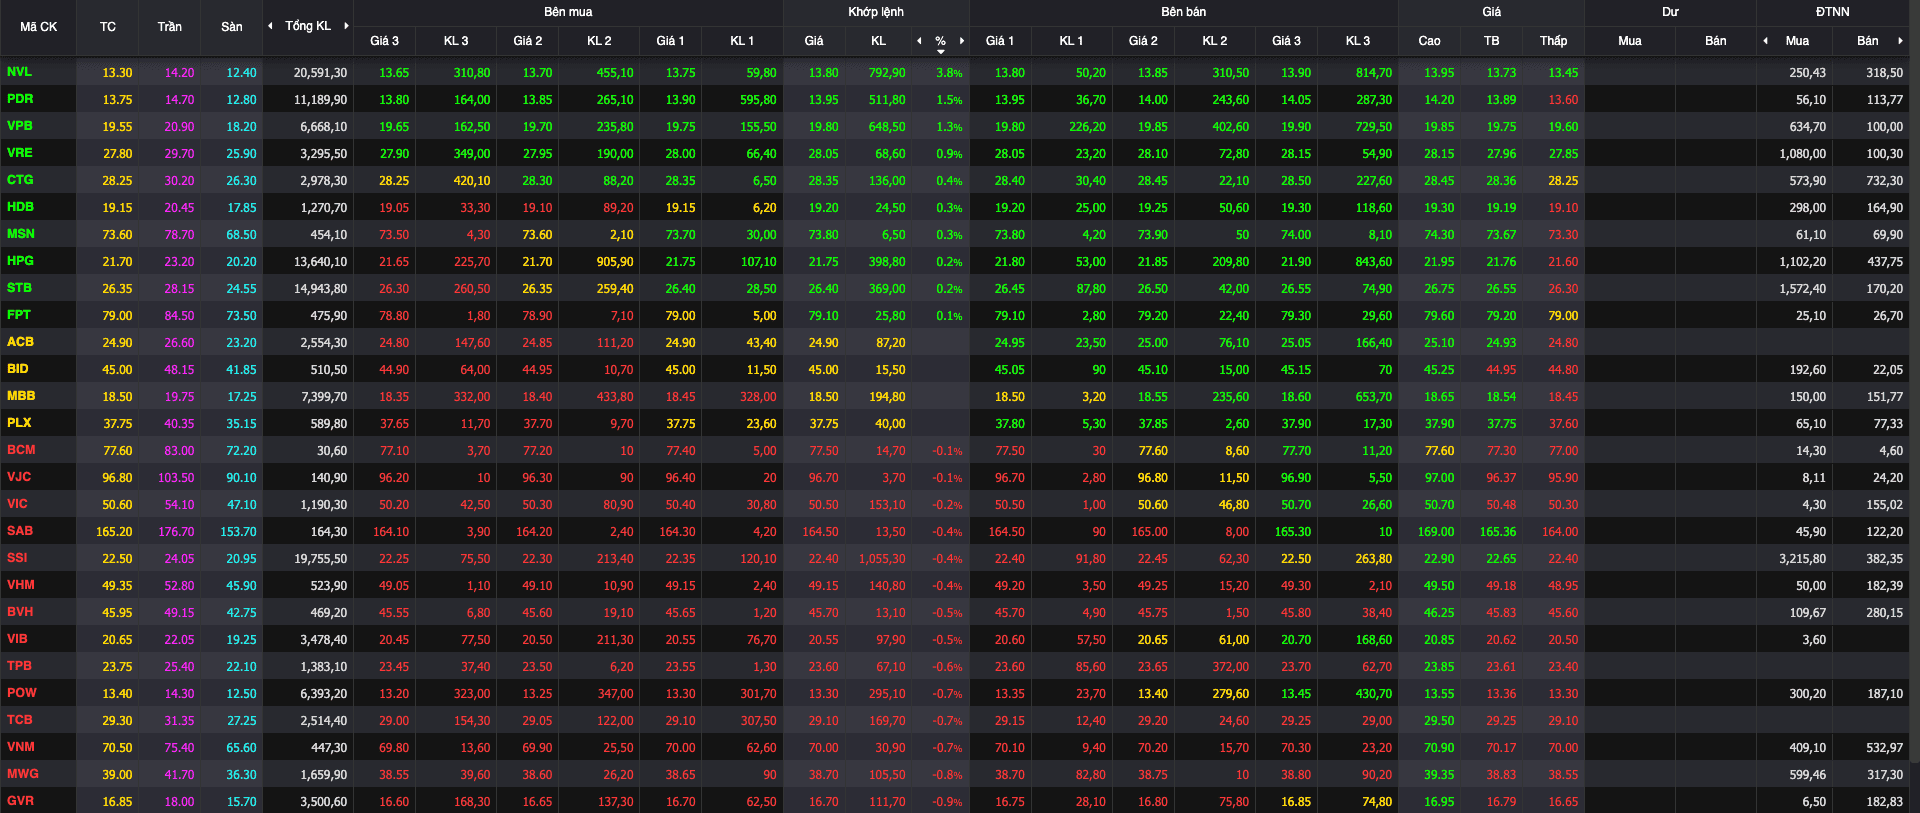Viewport: 1920px width, 813px height.
Task: Toggle the sort indicator under % header
Action: pos(941,51)
